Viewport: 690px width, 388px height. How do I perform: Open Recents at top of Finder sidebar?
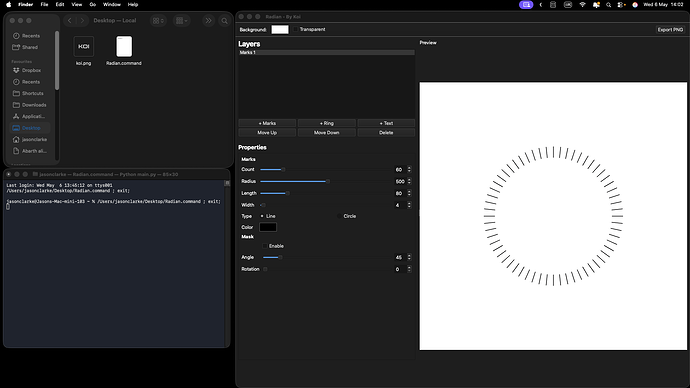click(31, 36)
